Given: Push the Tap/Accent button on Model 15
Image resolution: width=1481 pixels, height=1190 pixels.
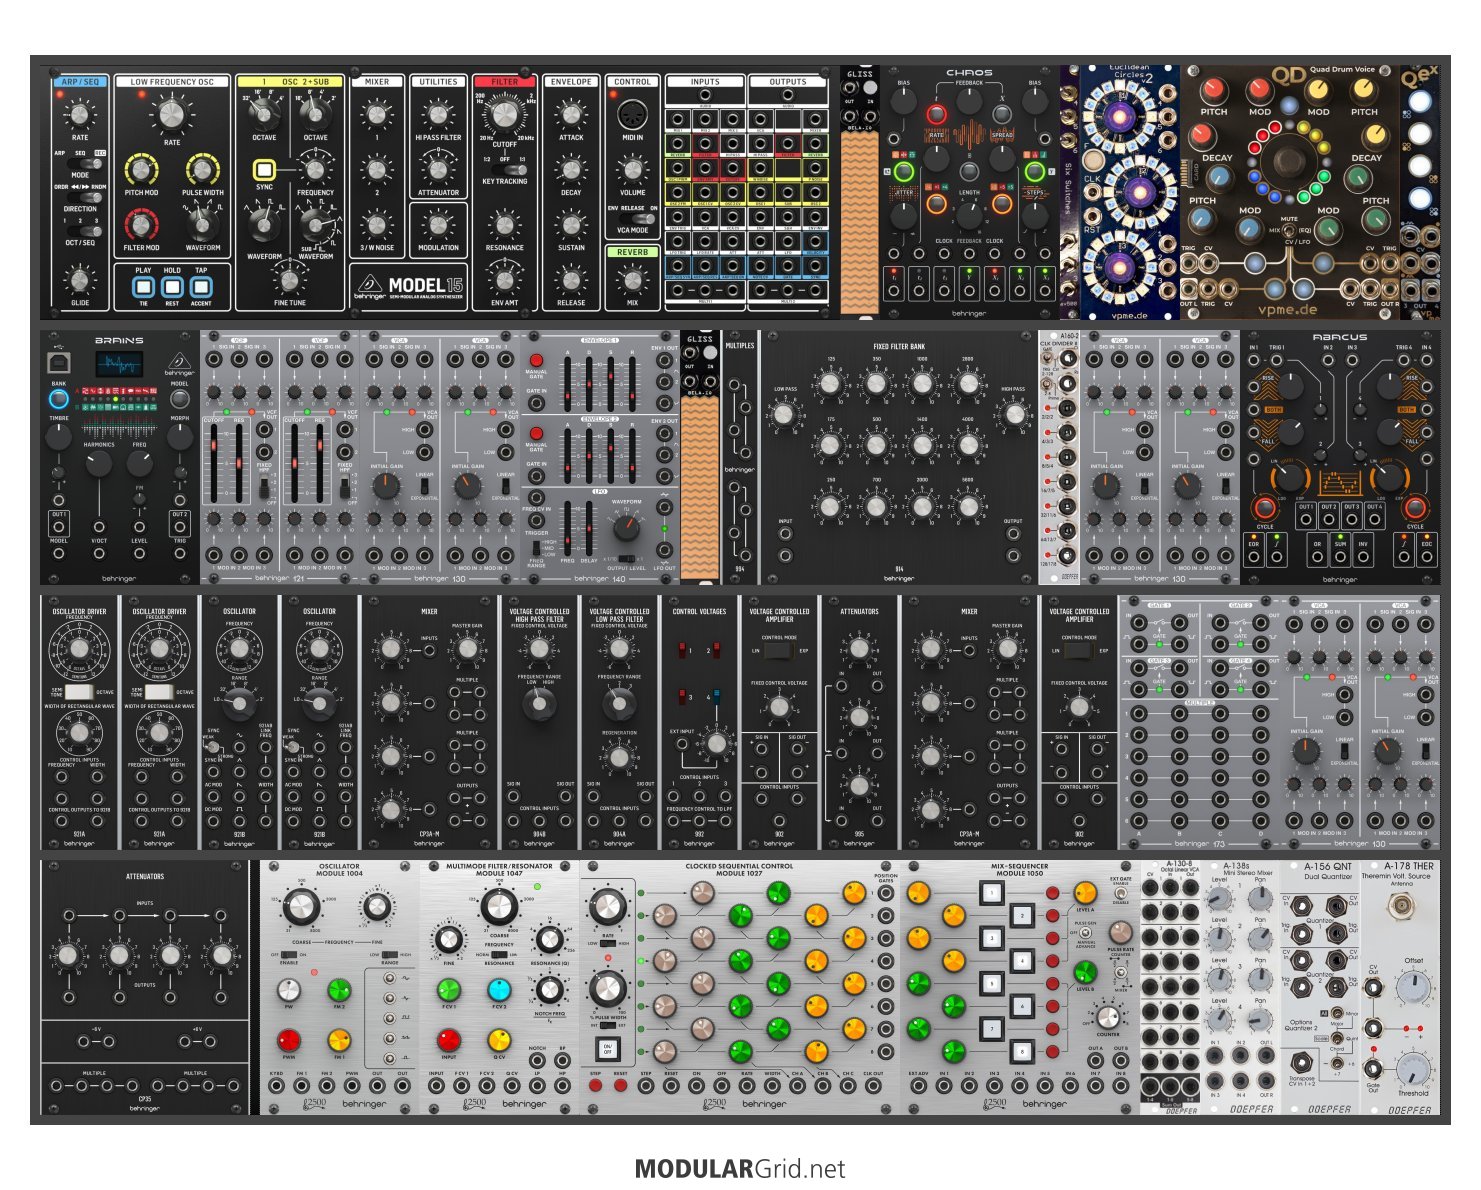Looking at the screenshot, I should coord(201,288).
